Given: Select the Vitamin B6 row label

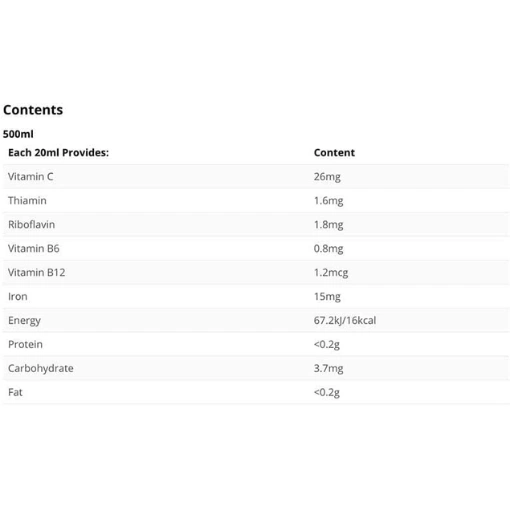Looking at the screenshot, I should coord(34,249).
